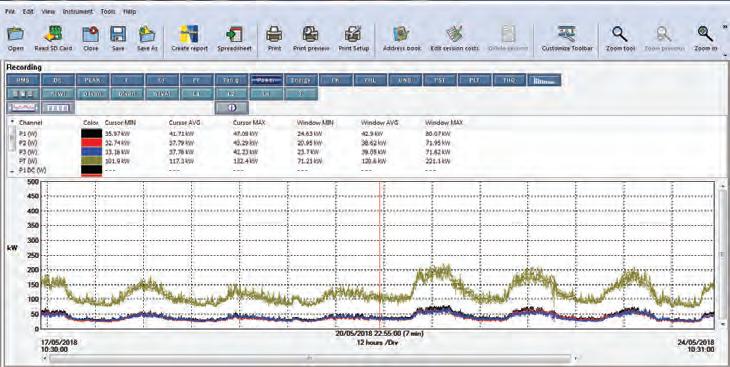730x367 pixels.
Task: Choose the Save As toolbar icon
Action: click(x=147, y=35)
